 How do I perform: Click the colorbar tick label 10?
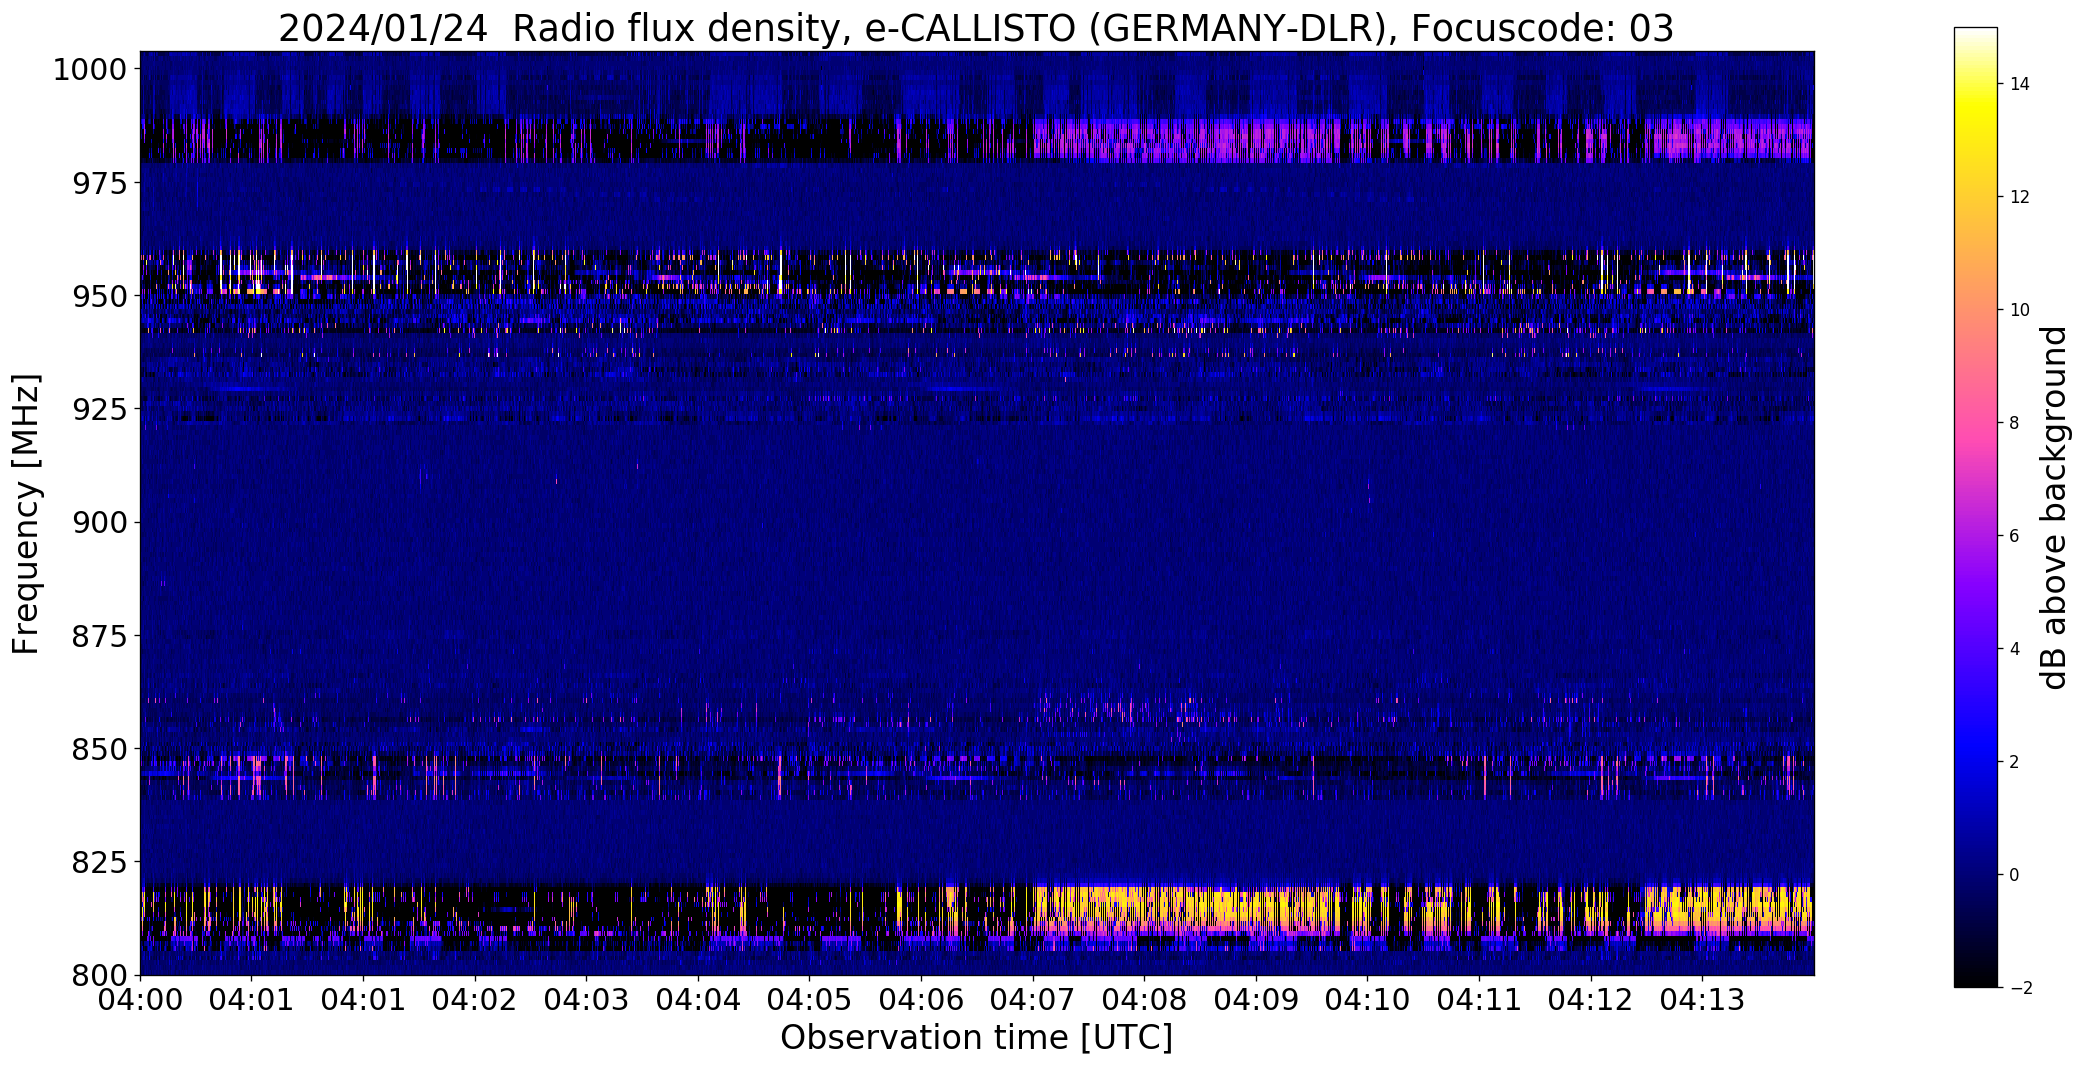(x=2019, y=310)
